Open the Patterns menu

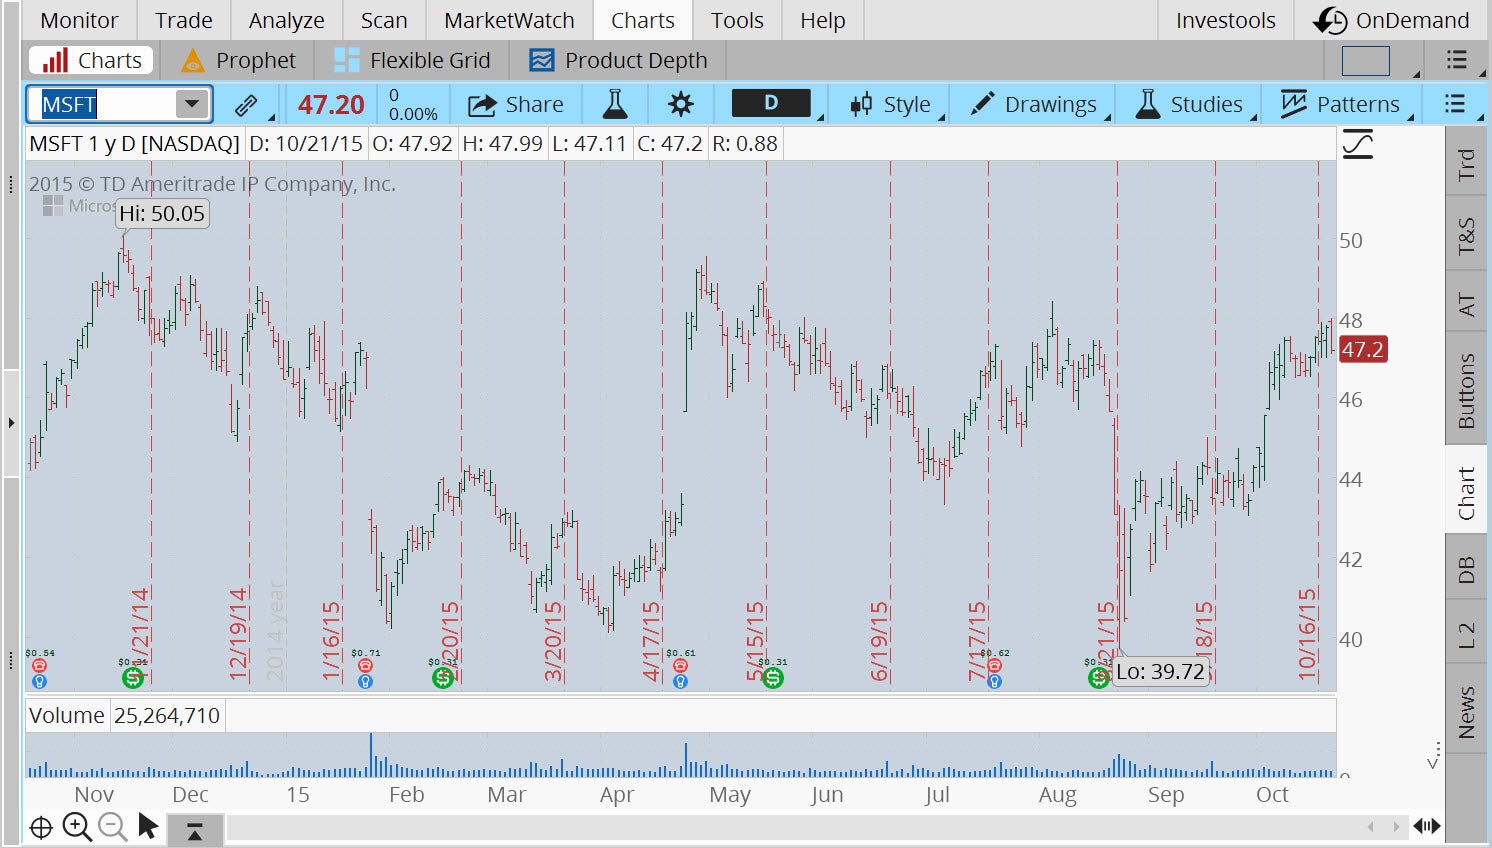coord(1340,104)
